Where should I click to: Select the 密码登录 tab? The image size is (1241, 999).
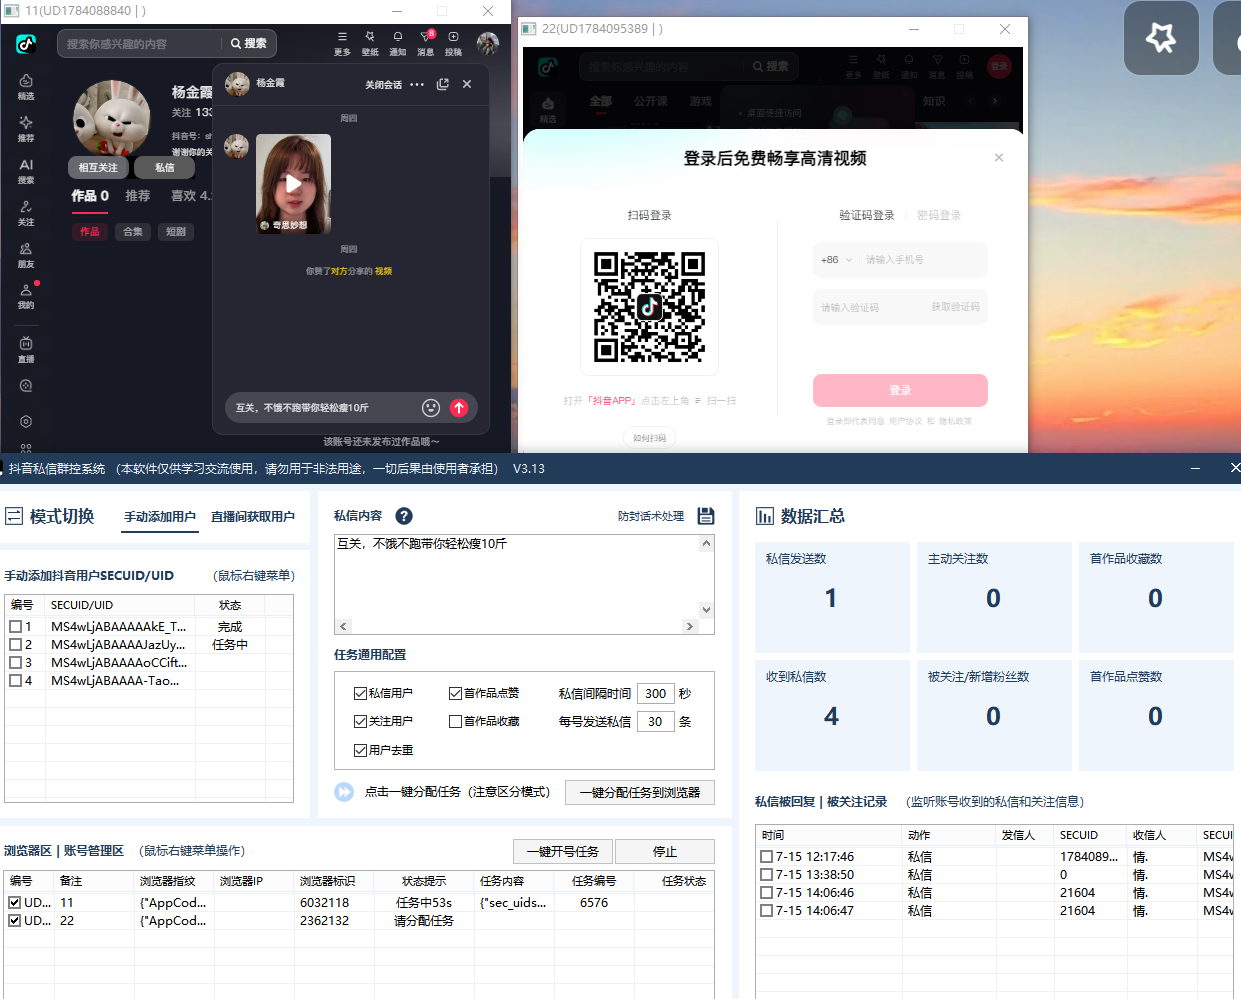[x=939, y=215]
